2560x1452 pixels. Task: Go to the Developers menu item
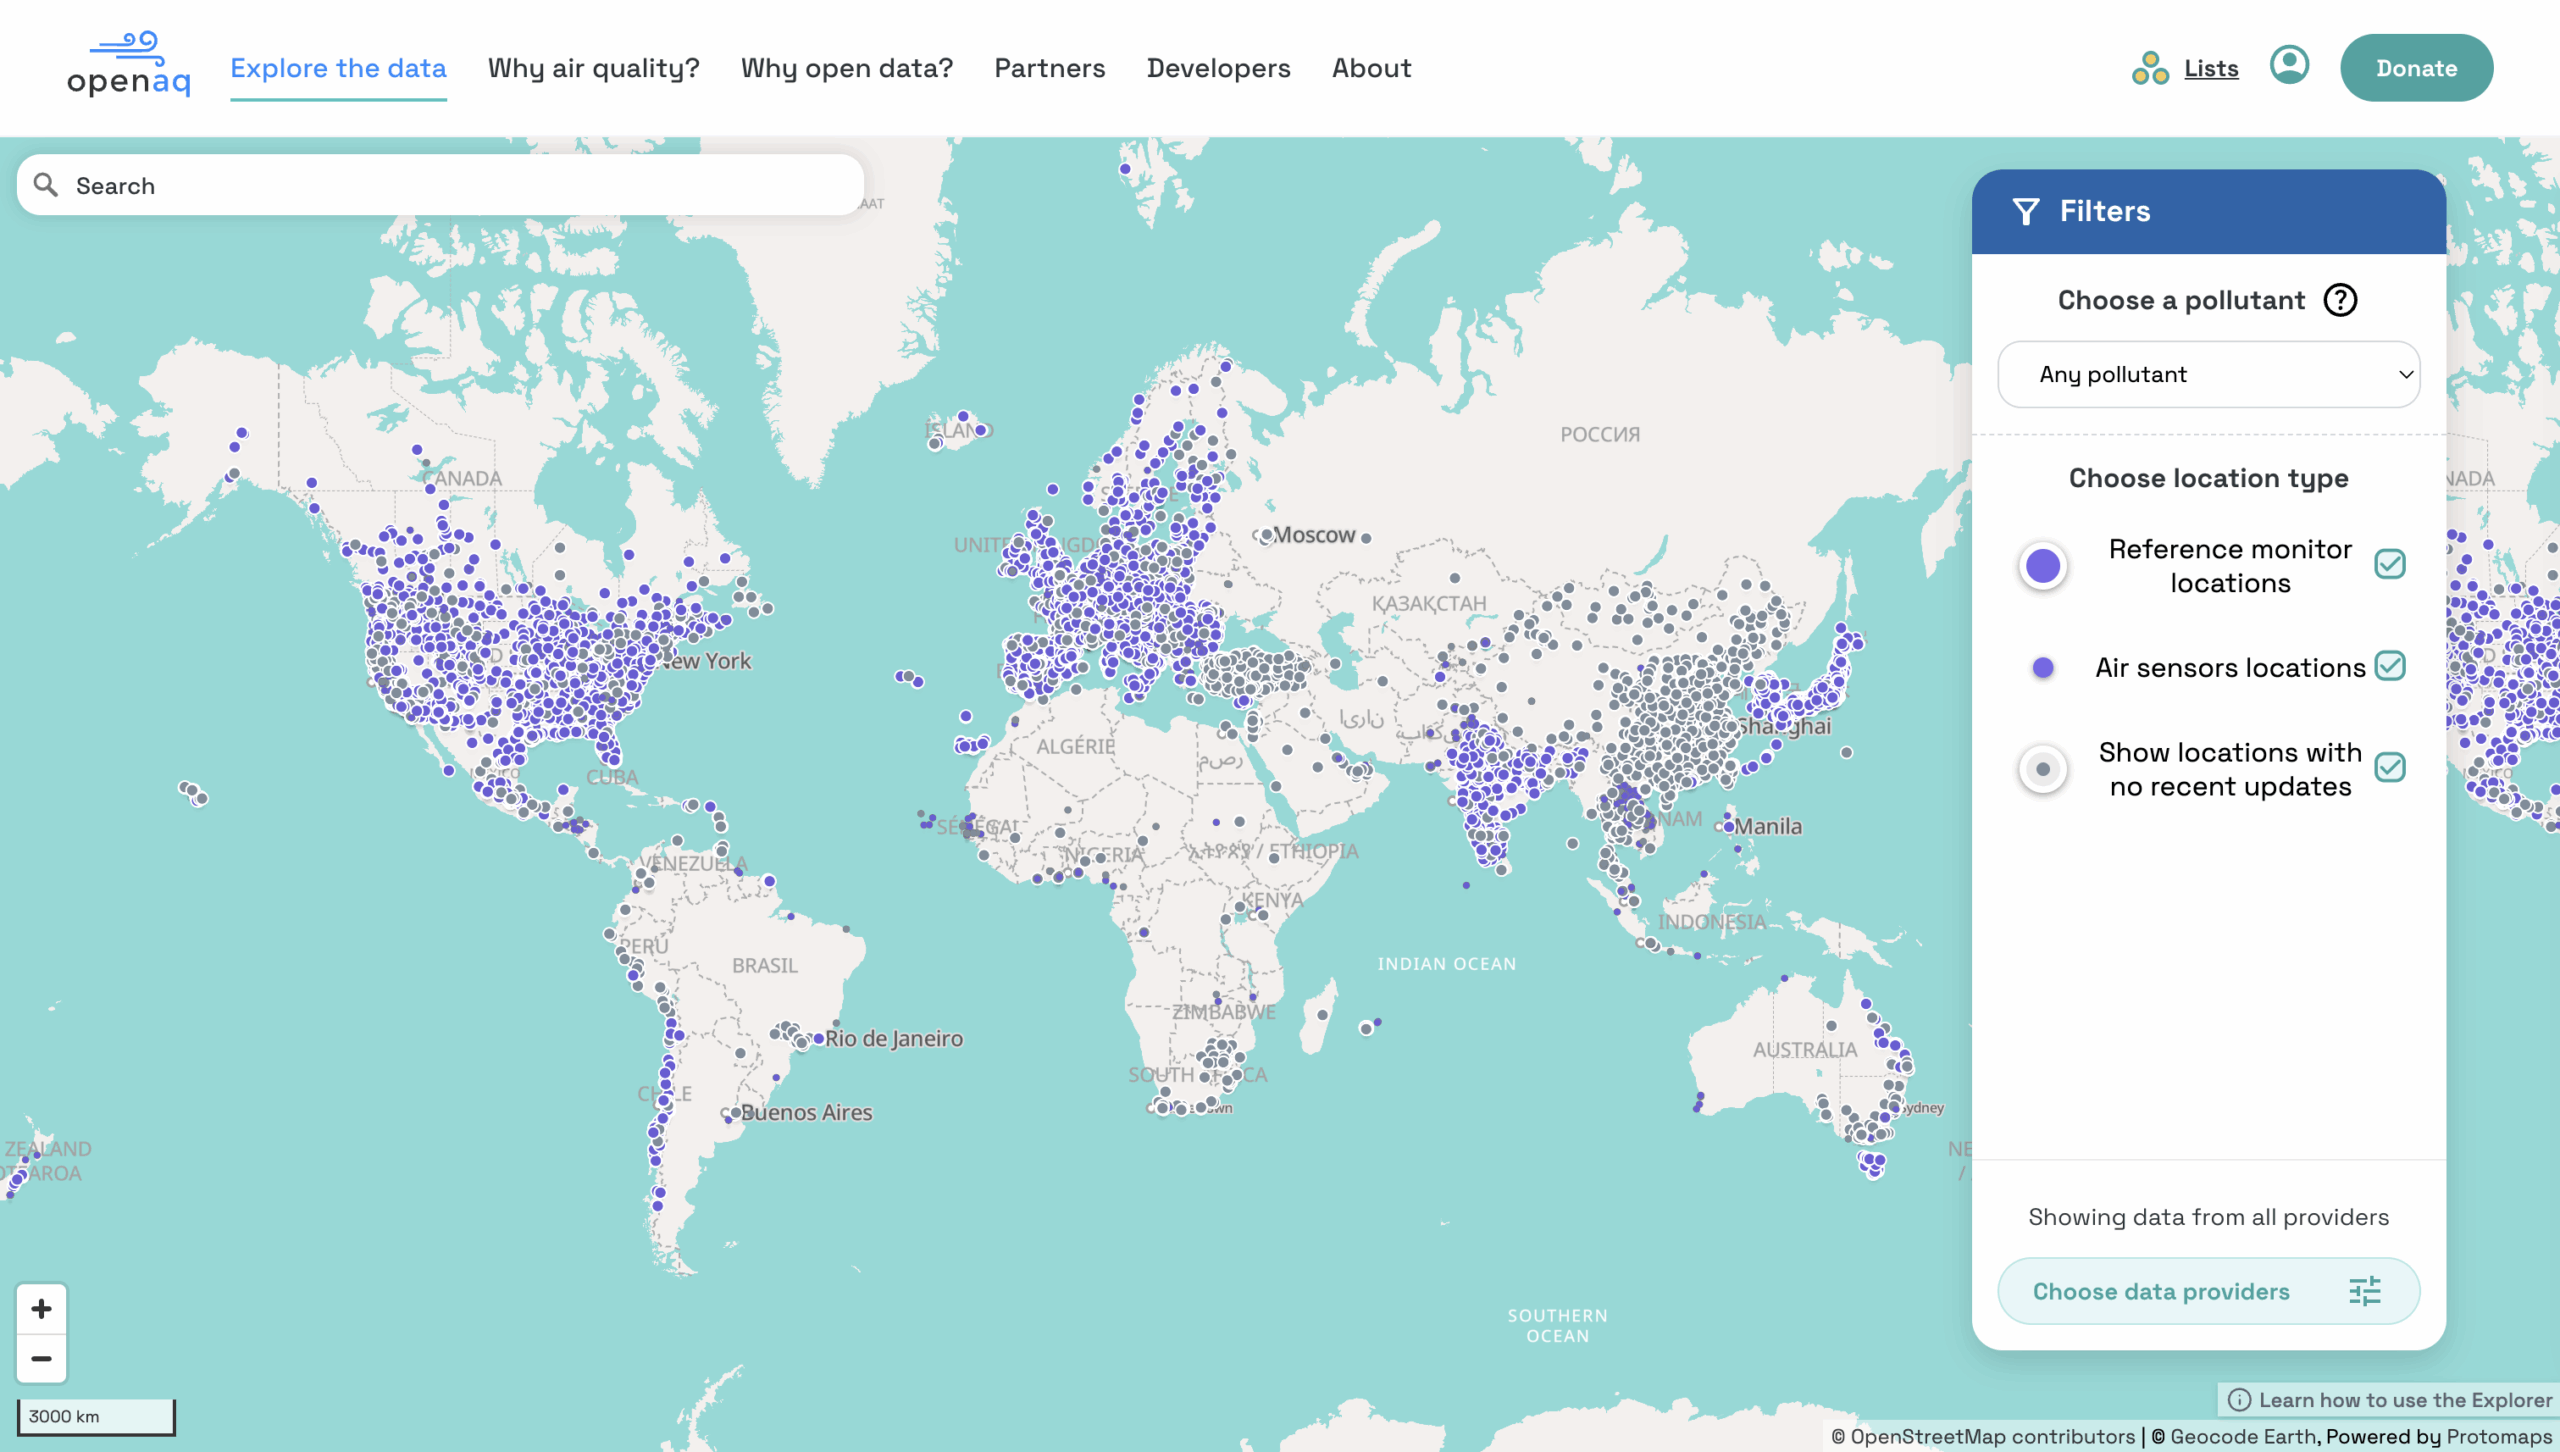pos(1218,68)
